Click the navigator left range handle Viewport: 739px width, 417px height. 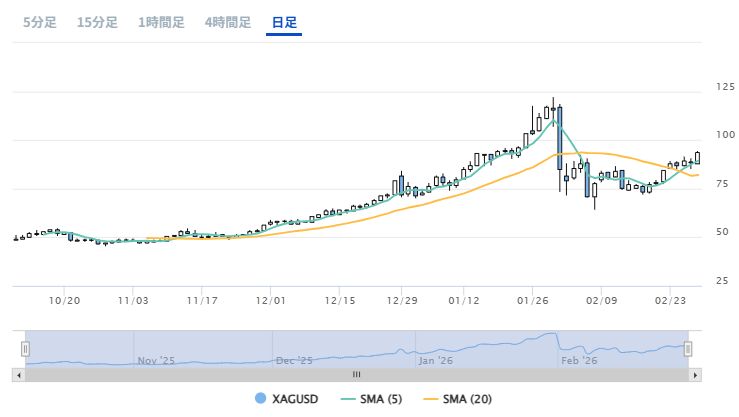point(25,349)
